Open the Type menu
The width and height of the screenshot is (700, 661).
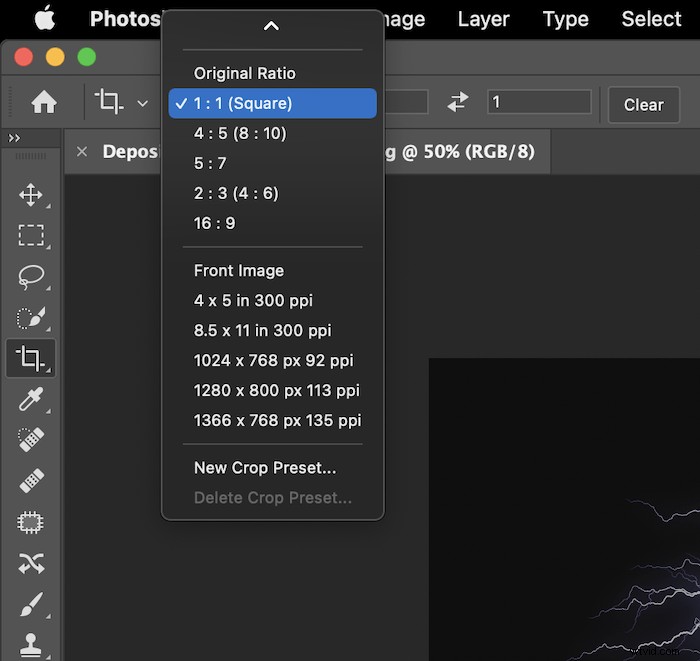pos(565,19)
